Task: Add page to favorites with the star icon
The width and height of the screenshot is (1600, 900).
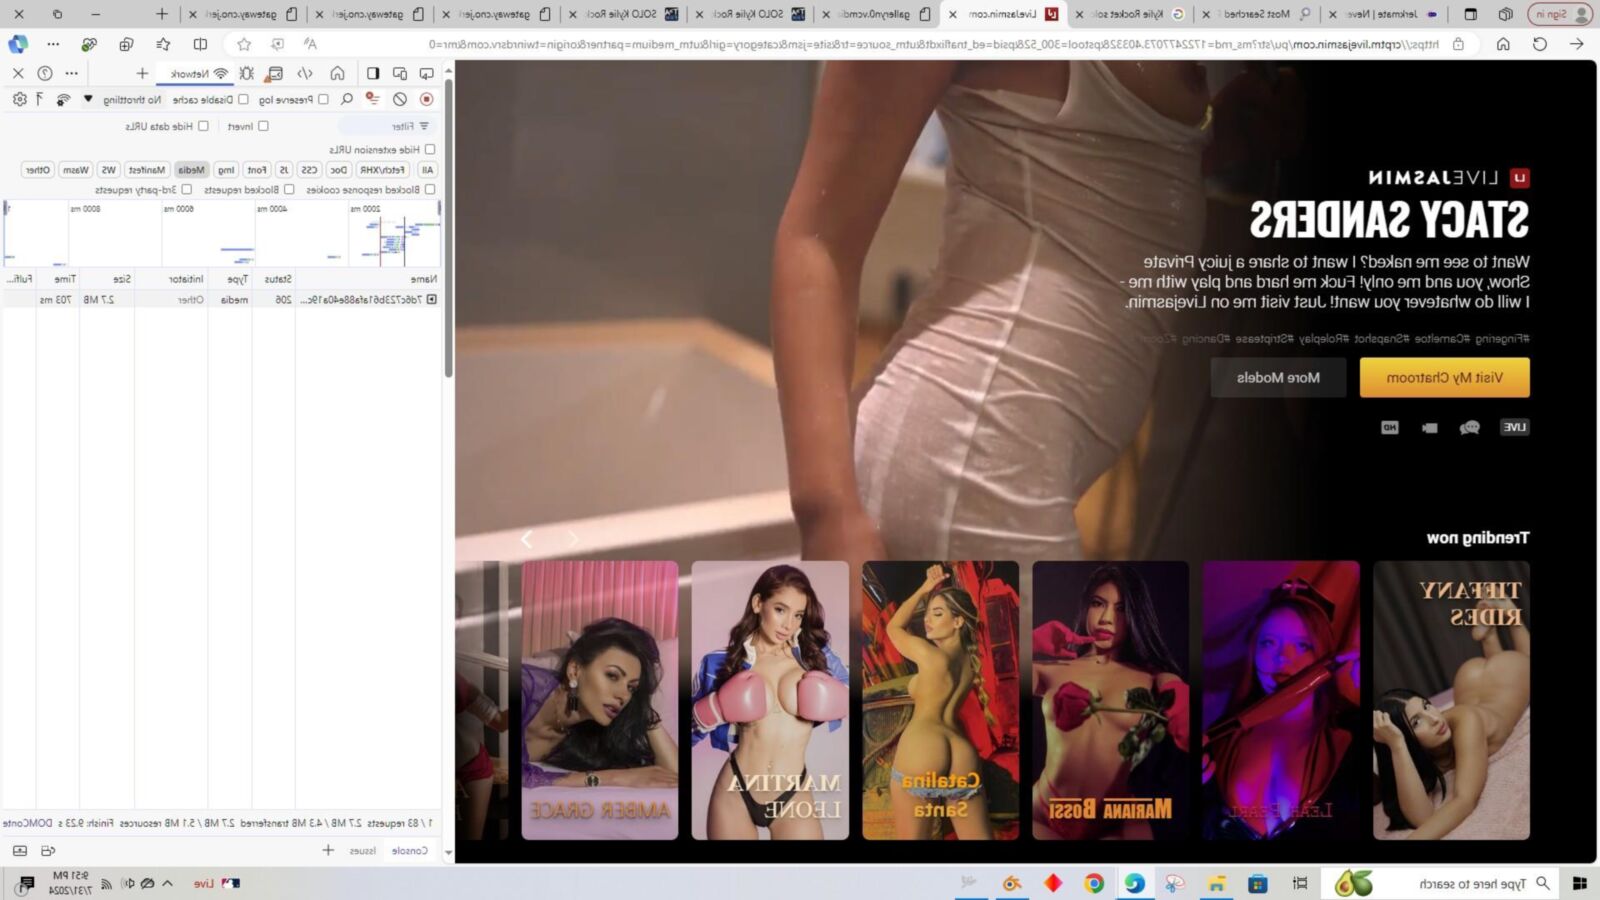Action: [244, 44]
